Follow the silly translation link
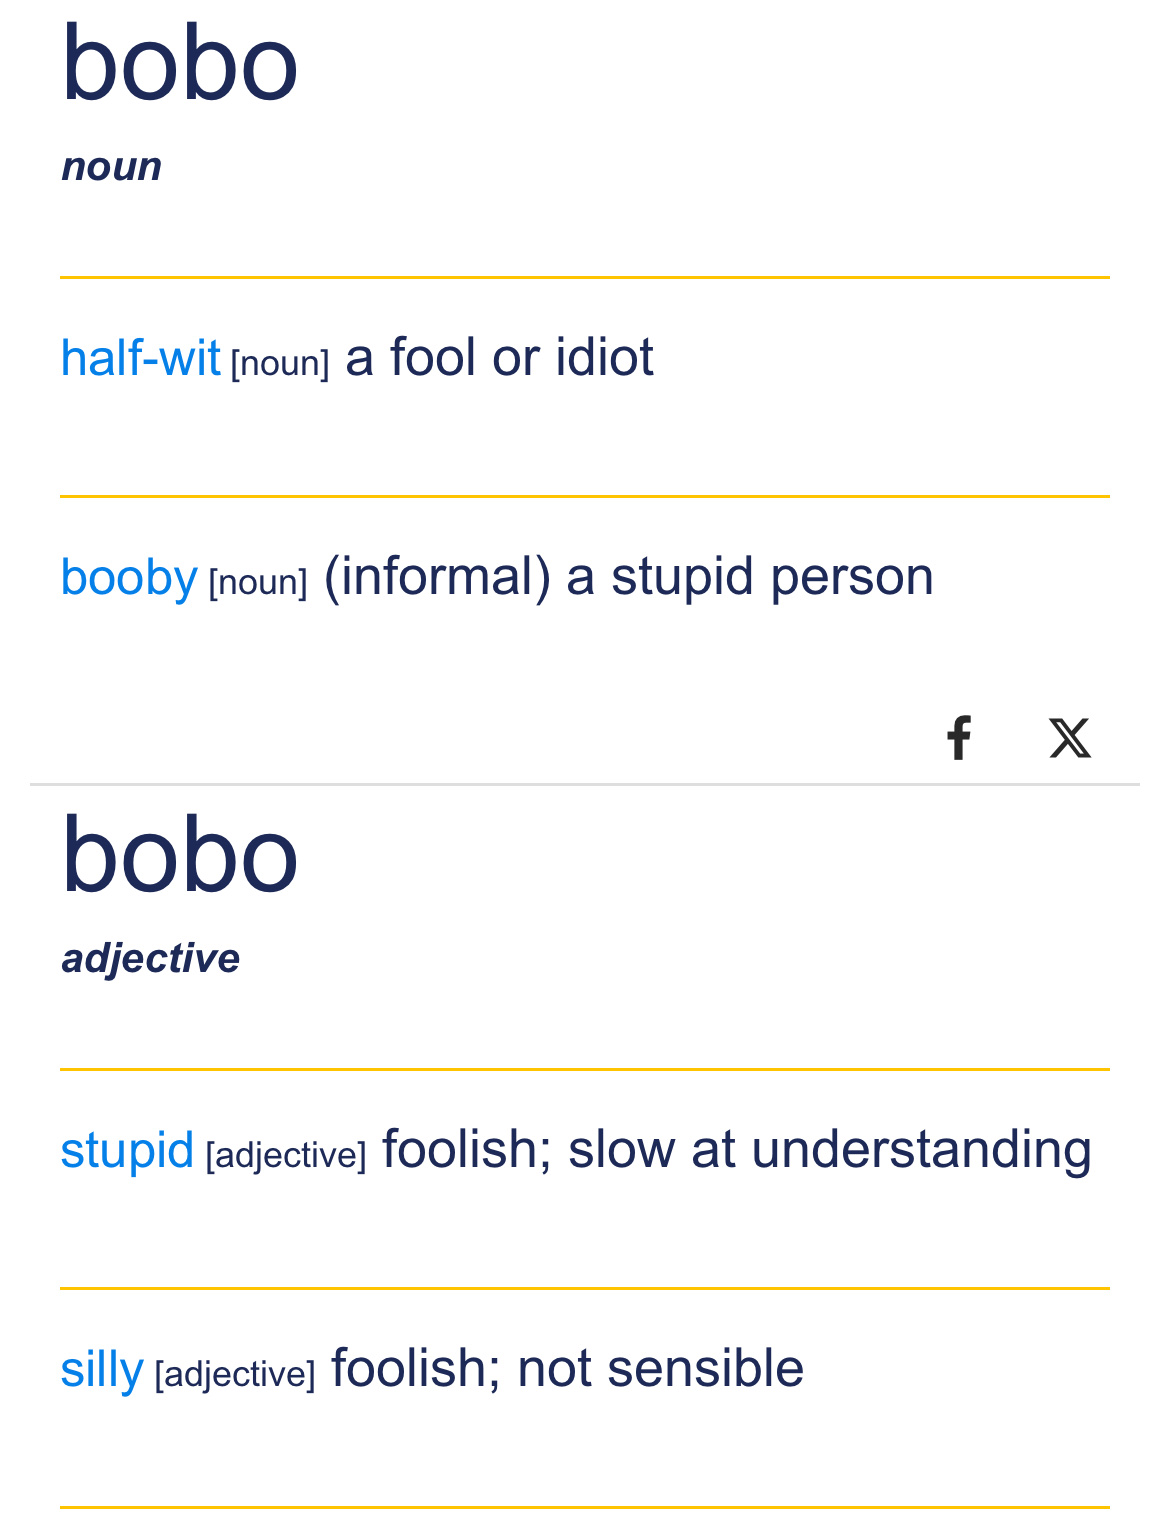This screenshot has width=1170, height=1518. point(102,1369)
